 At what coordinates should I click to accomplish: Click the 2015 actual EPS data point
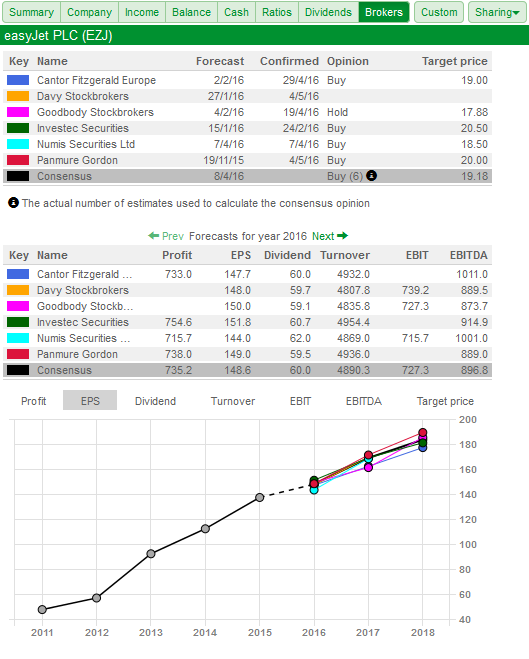click(260, 497)
